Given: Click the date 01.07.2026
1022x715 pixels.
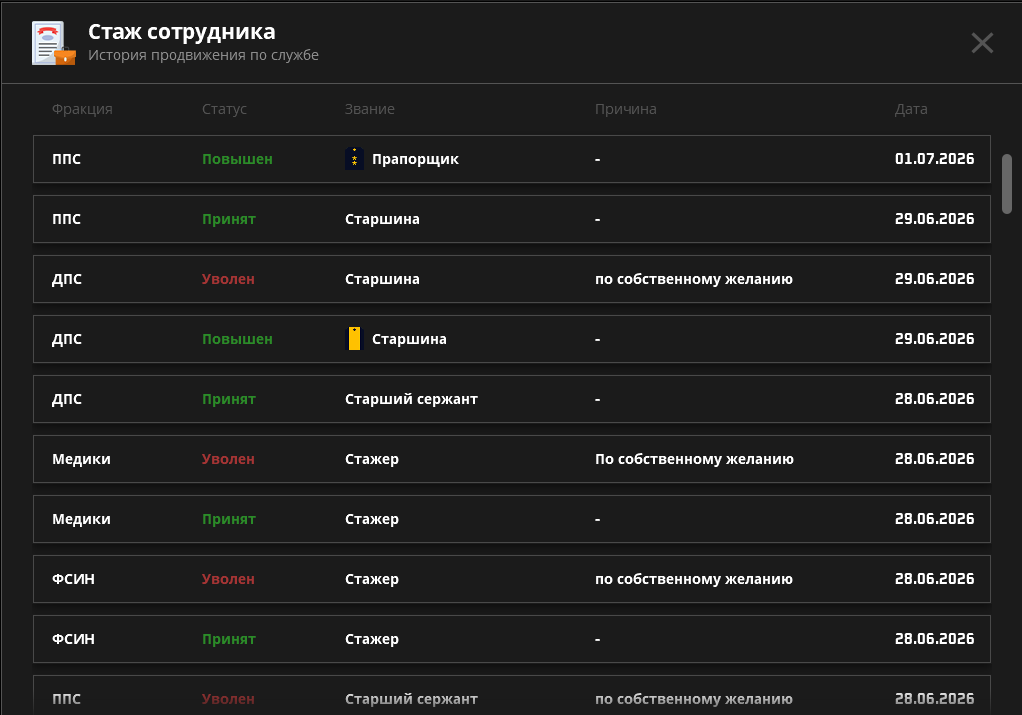Looking at the screenshot, I should (x=934, y=158).
